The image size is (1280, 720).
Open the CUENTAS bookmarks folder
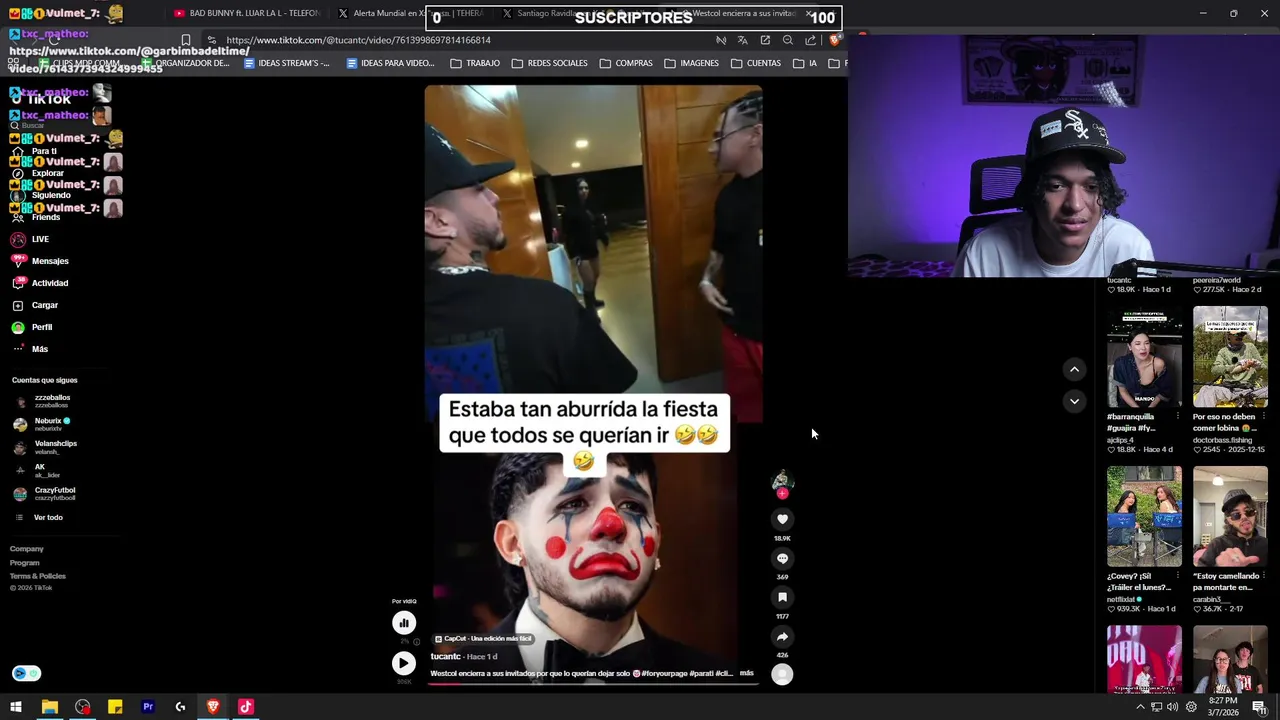pos(756,63)
